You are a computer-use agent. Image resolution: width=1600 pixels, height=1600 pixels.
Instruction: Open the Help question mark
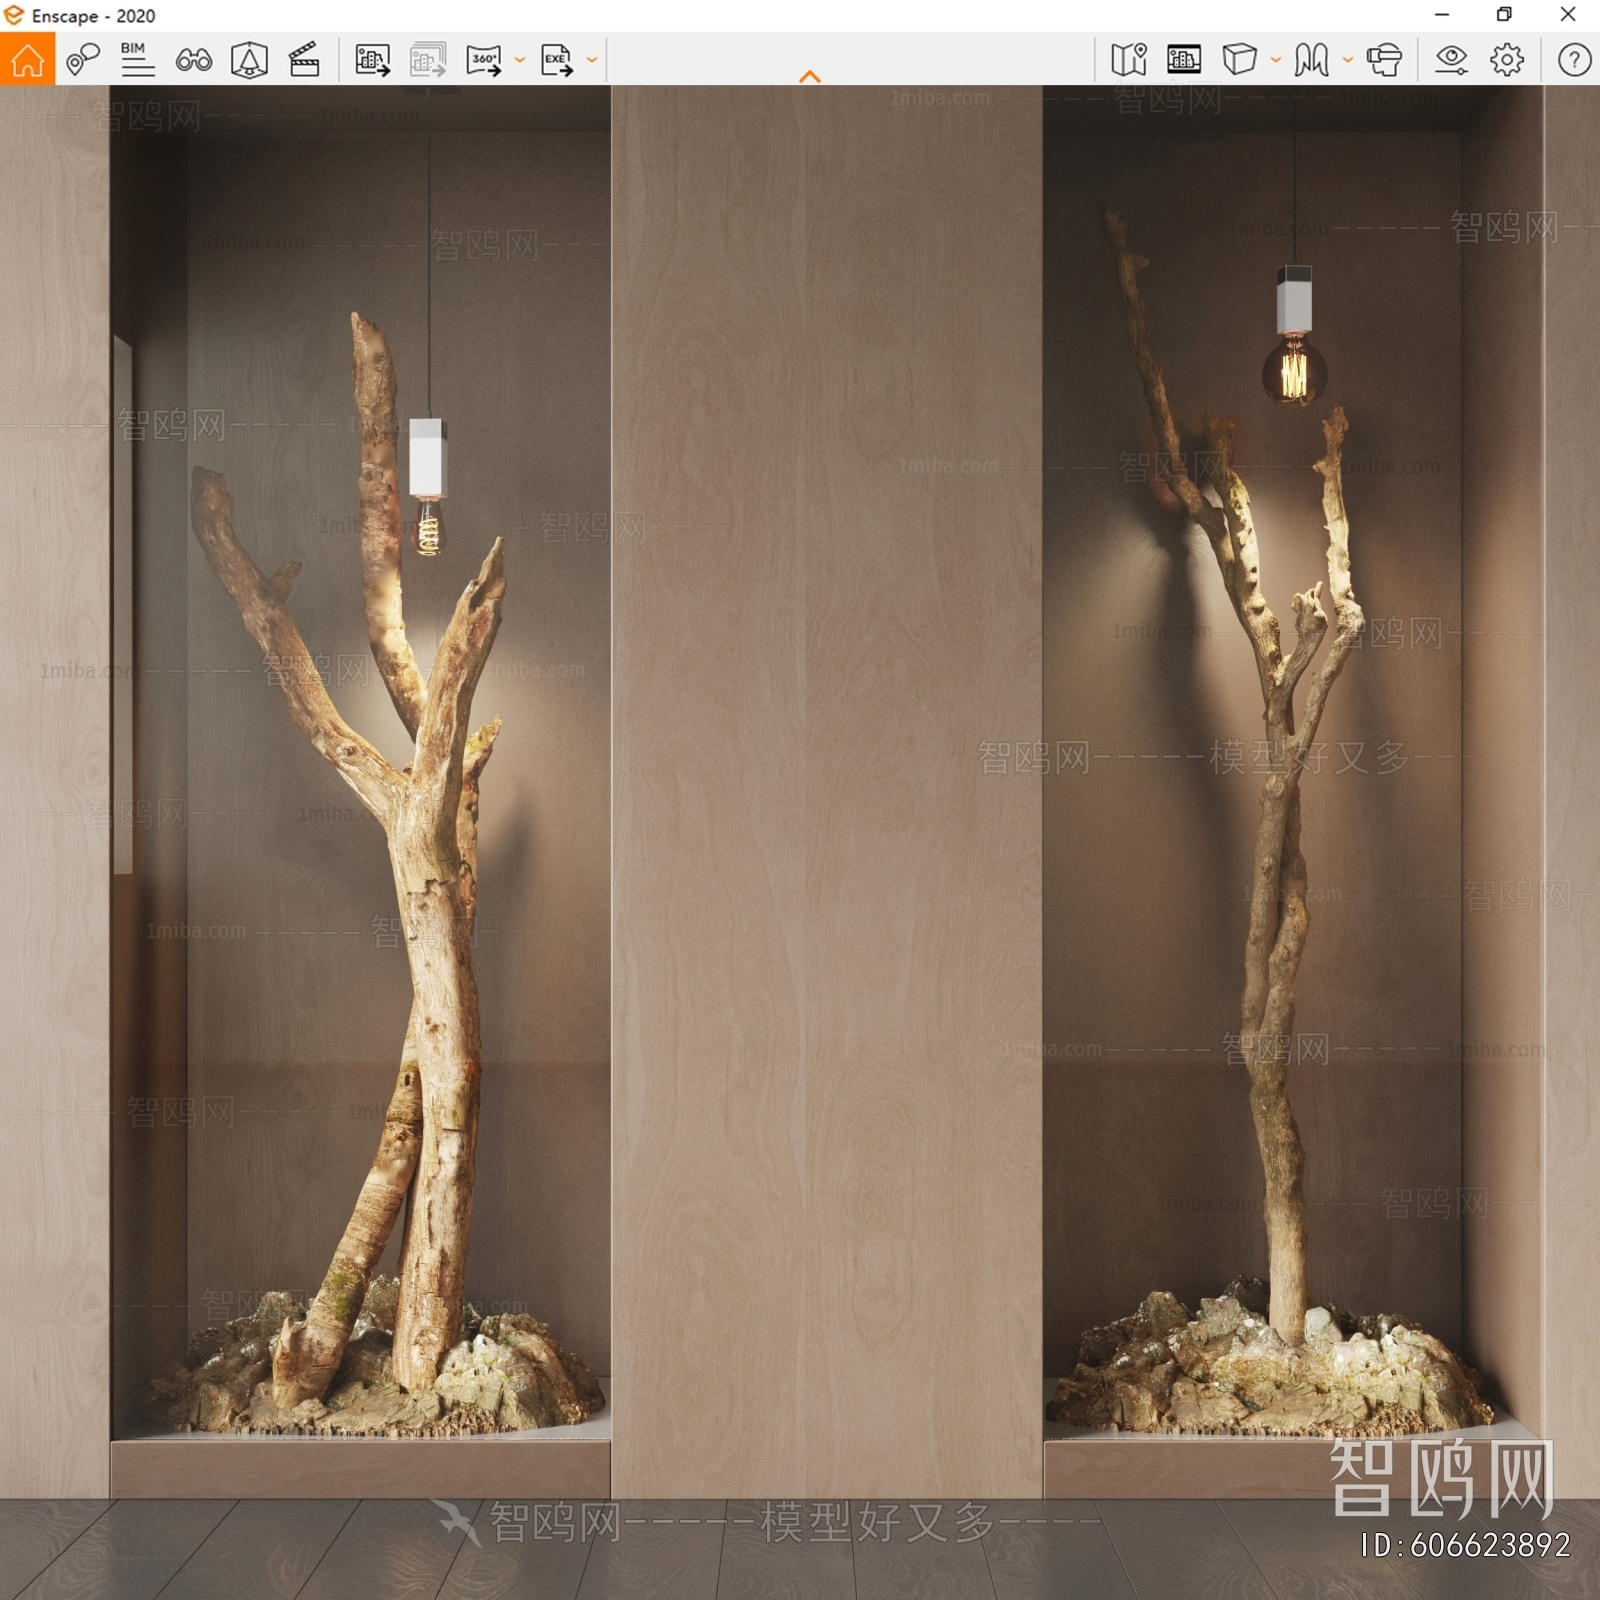(x=1574, y=60)
